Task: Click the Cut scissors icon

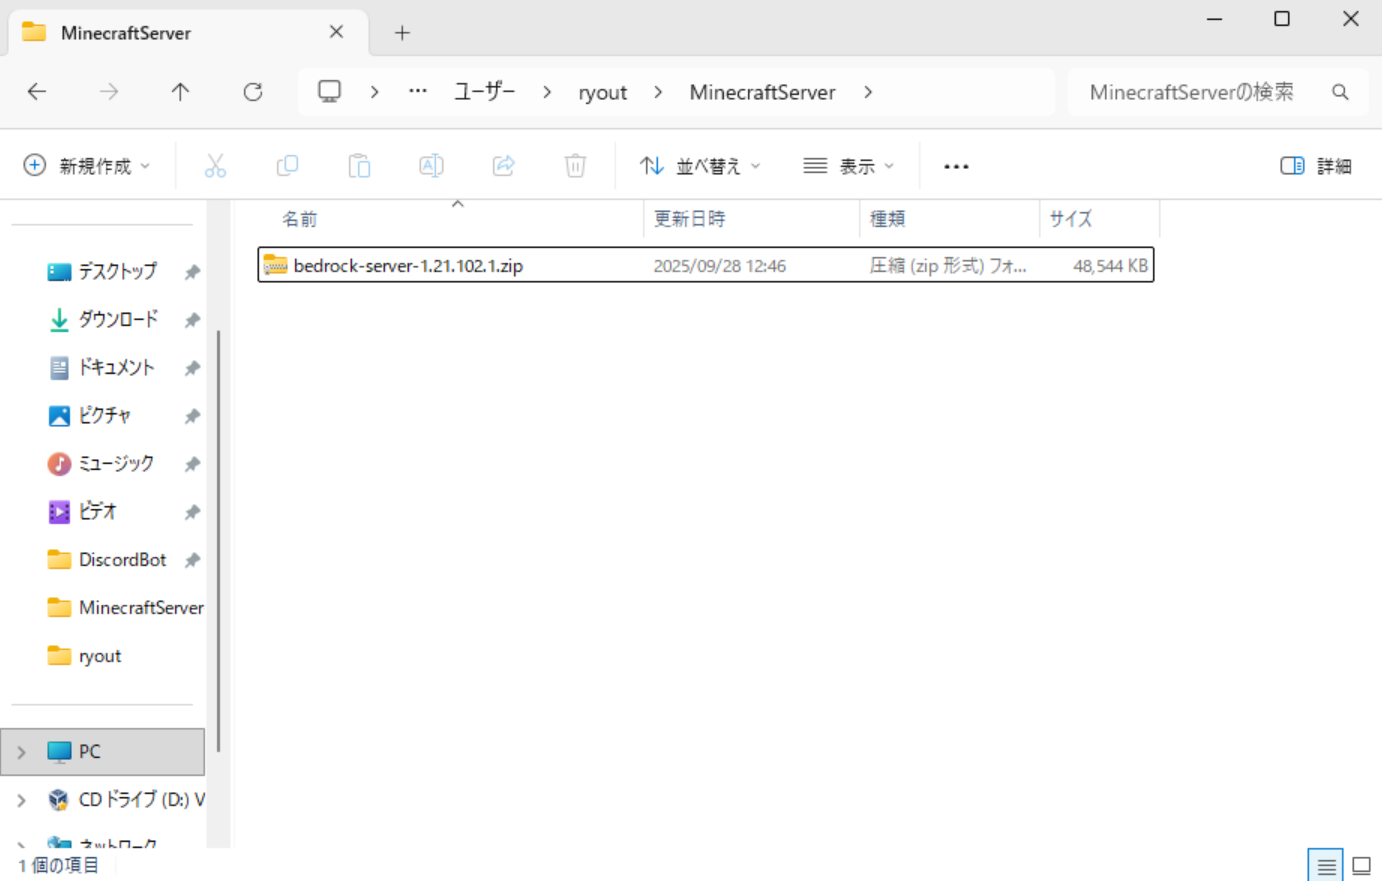Action: coord(215,166)
